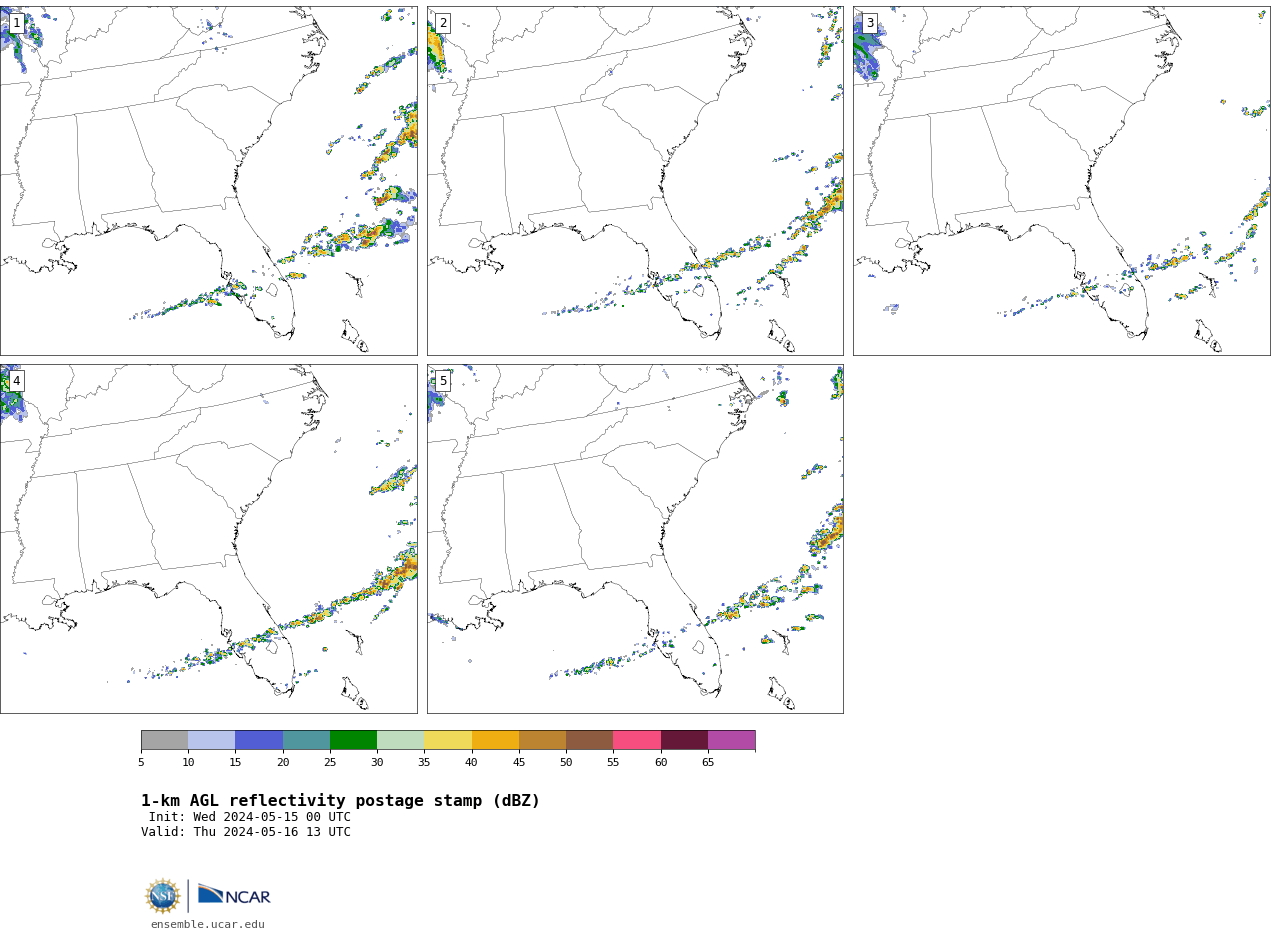Click the dark green 25-30 dBZ swatch
This screenshot has width=1280, height=936.
pos(353,740)
